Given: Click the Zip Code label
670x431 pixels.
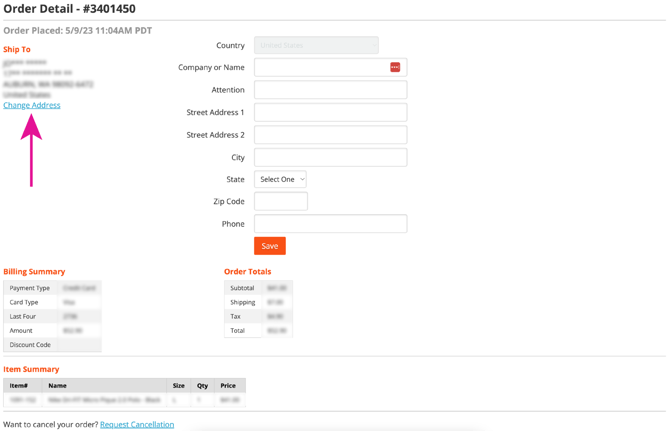Looking at the screenshot, I should coord(229,201).
